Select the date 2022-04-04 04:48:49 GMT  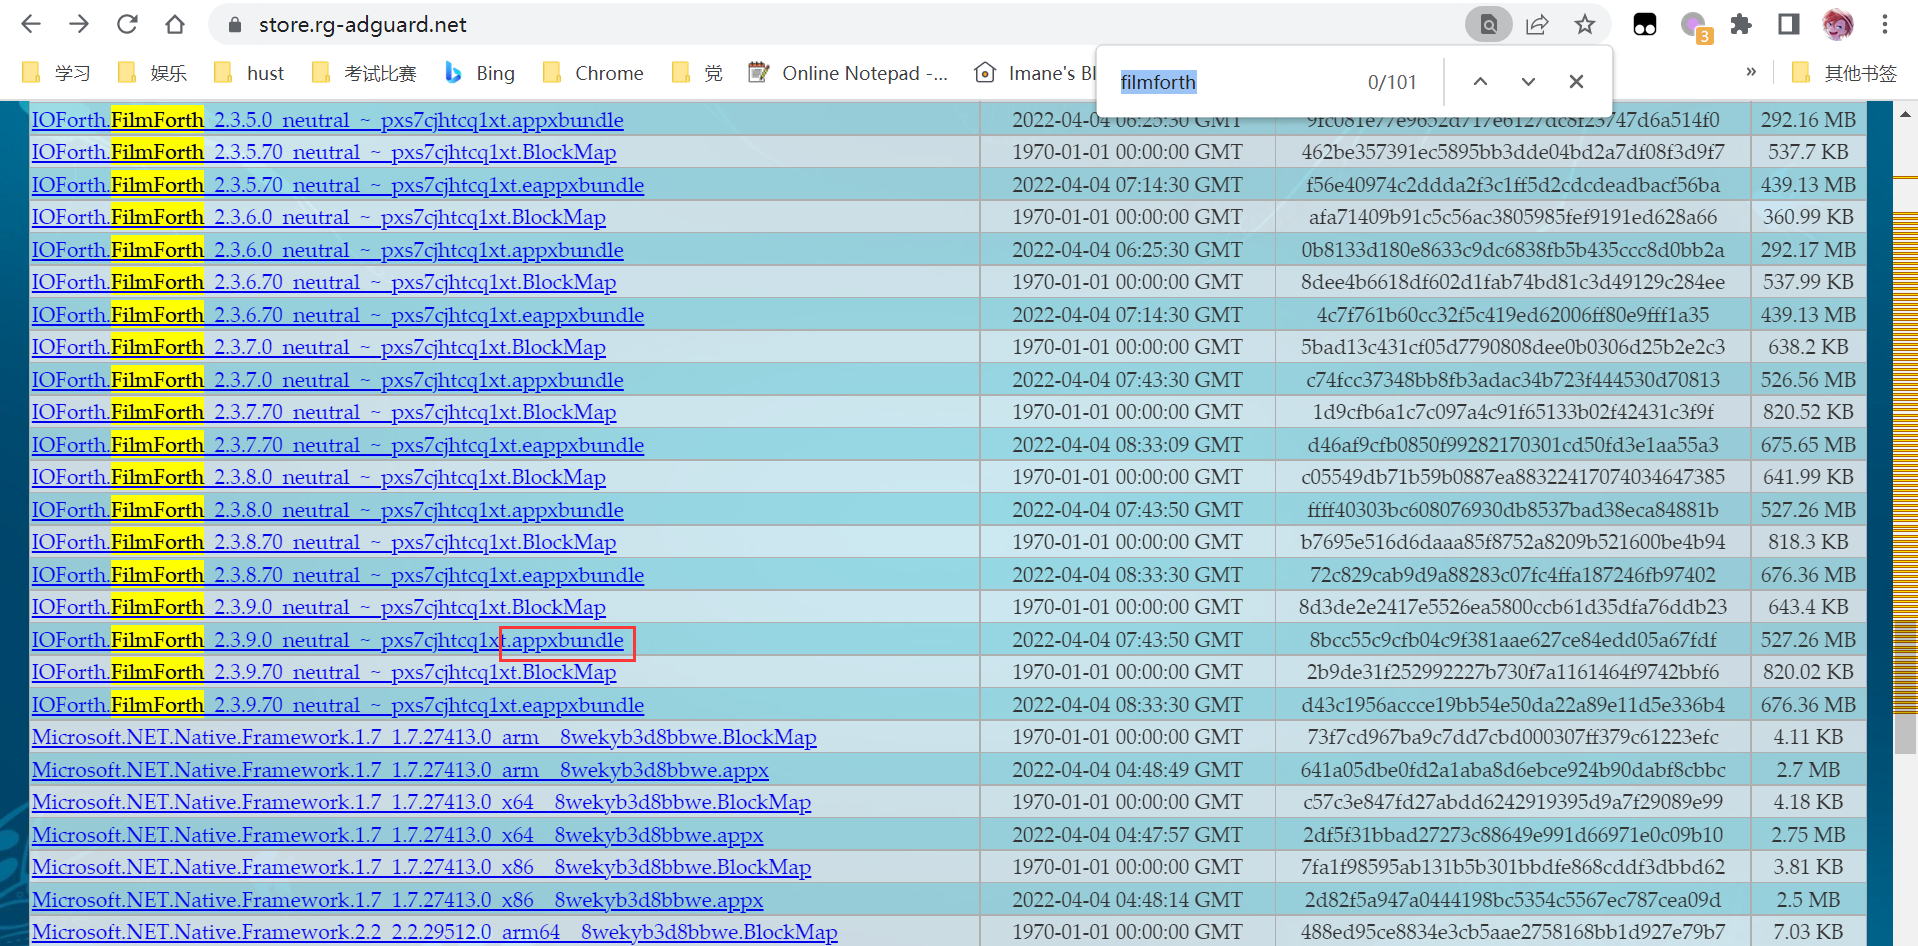1127,770
